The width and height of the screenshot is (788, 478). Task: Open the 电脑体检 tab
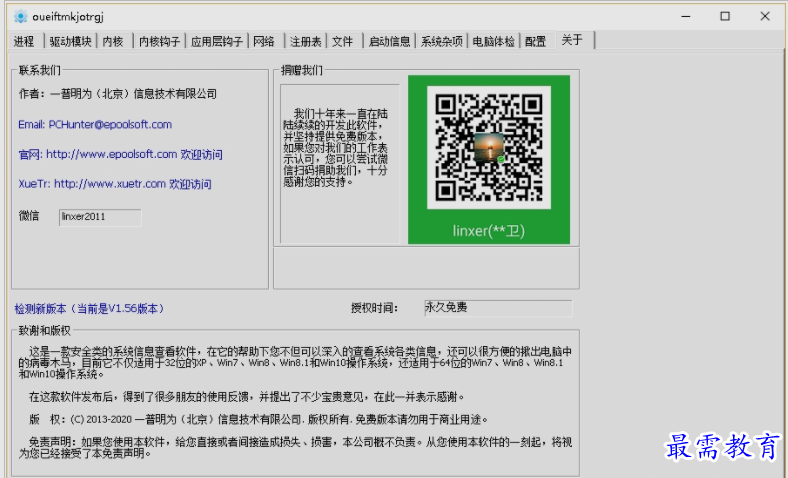tap(494, 41)
